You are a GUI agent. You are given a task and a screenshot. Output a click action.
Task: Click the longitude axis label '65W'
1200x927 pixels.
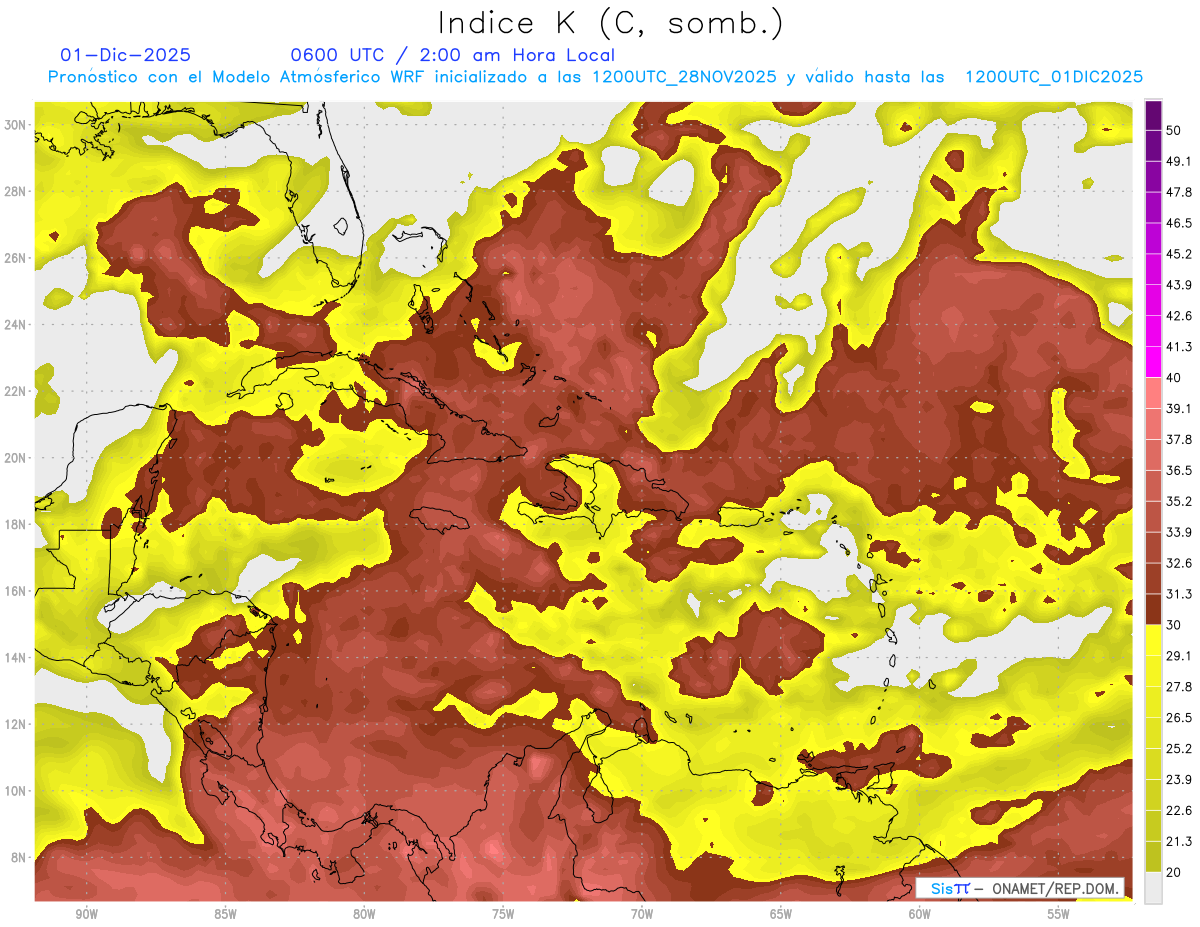click(x=781, y=914)
